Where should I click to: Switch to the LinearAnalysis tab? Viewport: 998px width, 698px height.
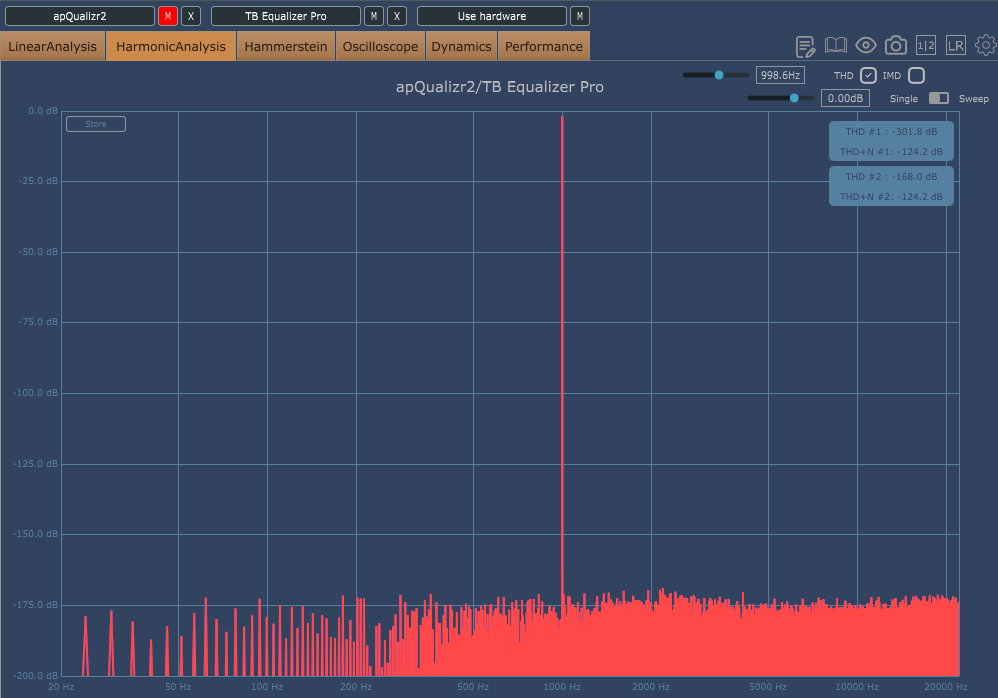53,46
